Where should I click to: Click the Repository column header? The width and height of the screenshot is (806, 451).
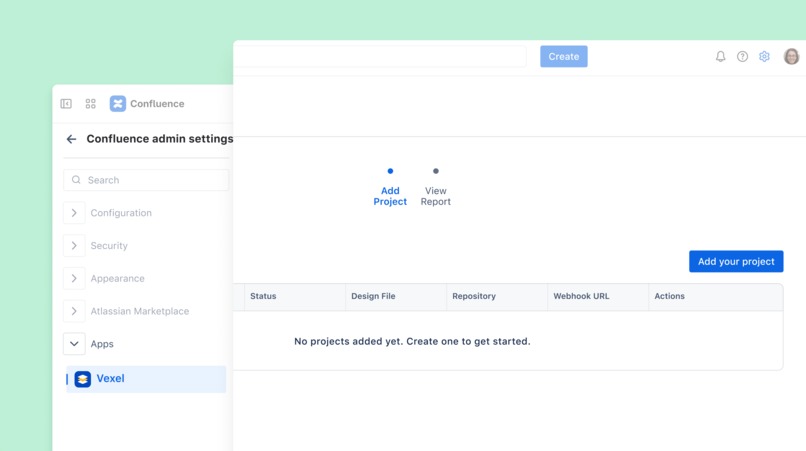pos(497,296)
